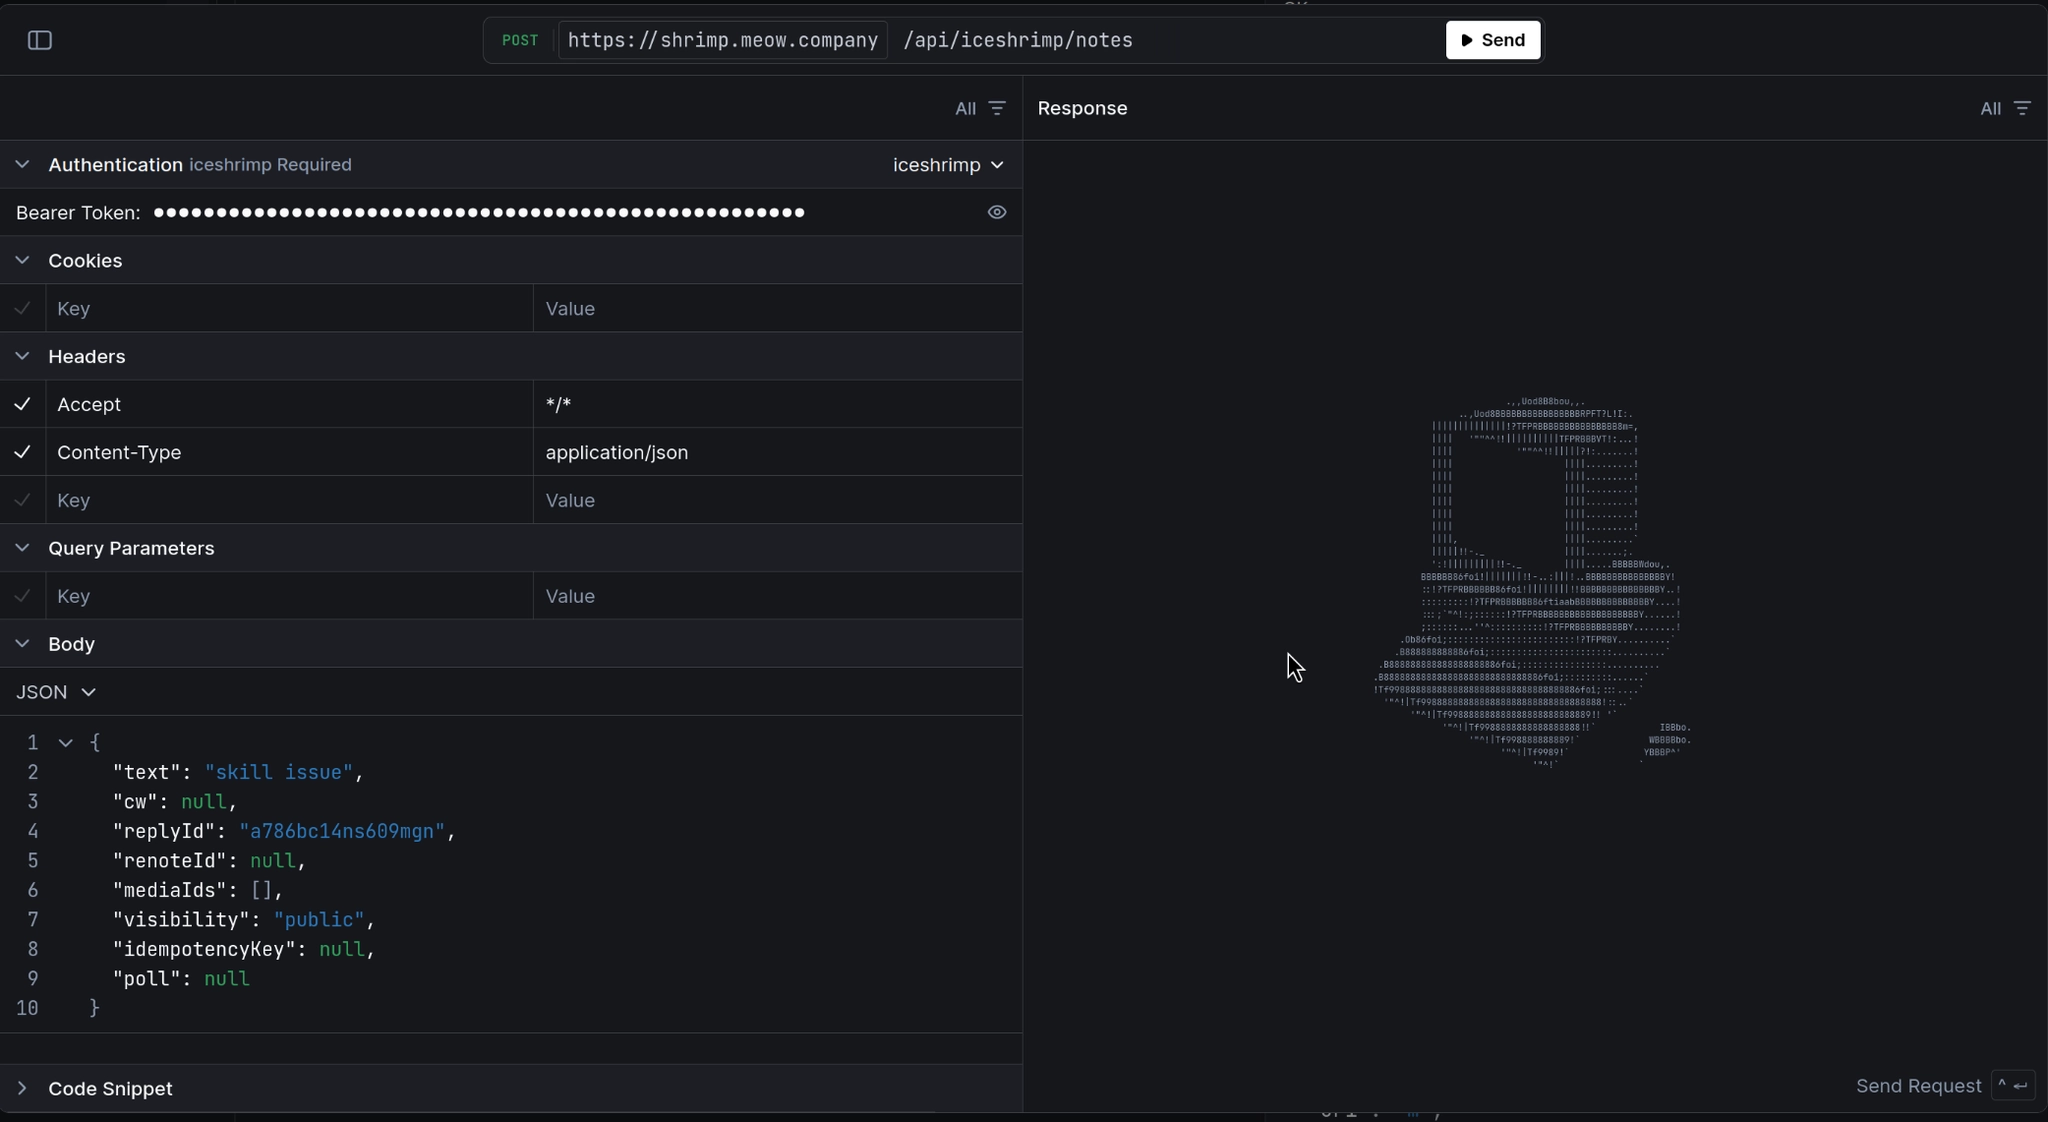The height and width of the screenshot is (1122, 2048).
Task: Open the JSON body type dropdown
Action: [56, 692]
